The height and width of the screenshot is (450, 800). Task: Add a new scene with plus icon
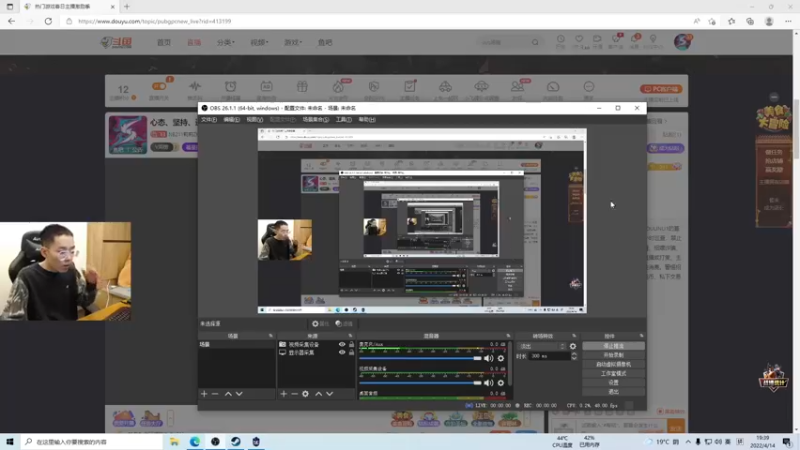pyautogui.click(x=204, y=394)
